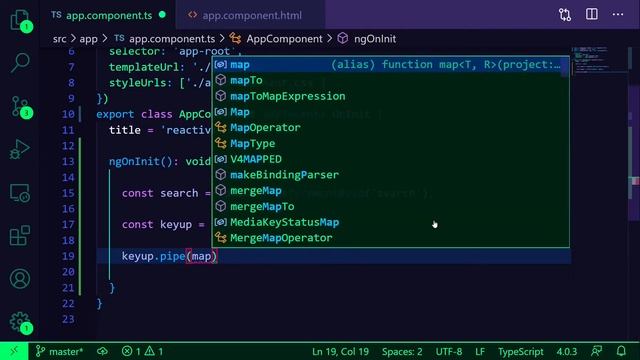Click the Open Changes compare icon
The height and width of the screenshot is (360, 640).
point(565,15)
